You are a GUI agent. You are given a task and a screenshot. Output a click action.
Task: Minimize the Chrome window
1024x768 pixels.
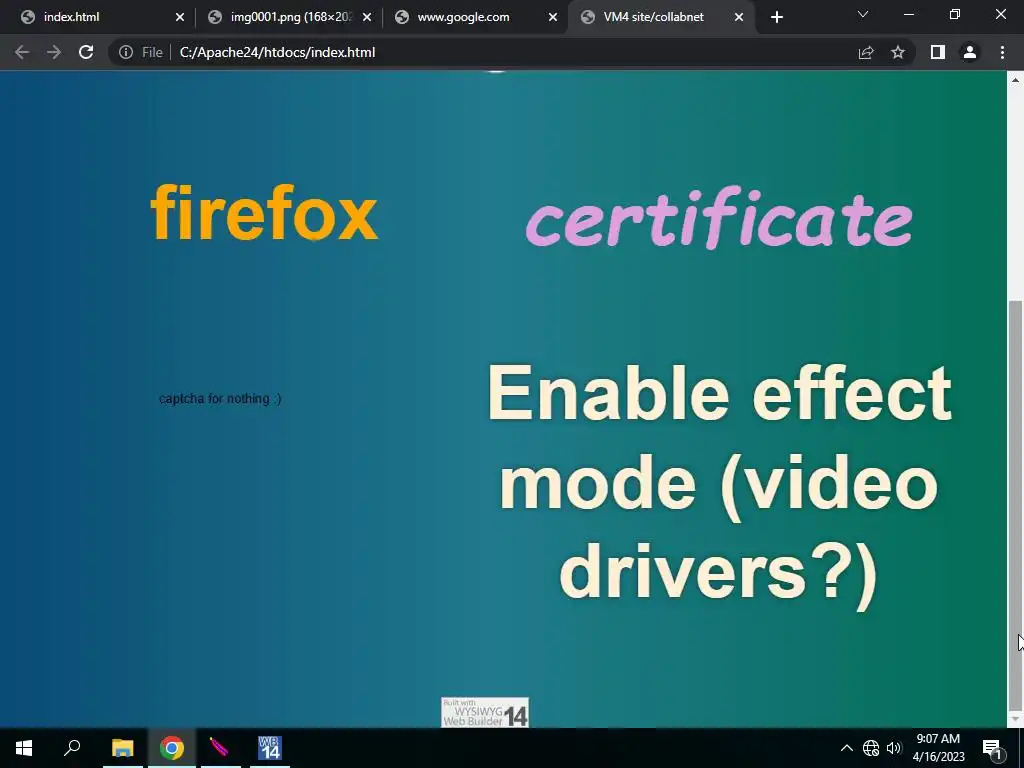coord(908,14)
